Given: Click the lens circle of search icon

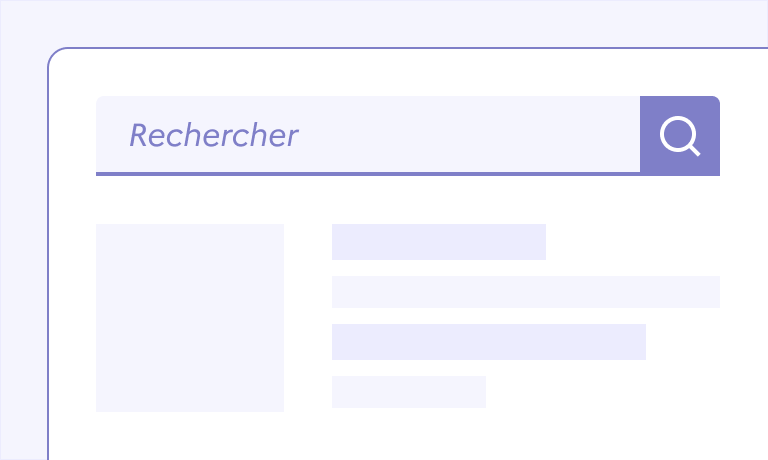Looking at the screenshot, I should pos(677,134).
